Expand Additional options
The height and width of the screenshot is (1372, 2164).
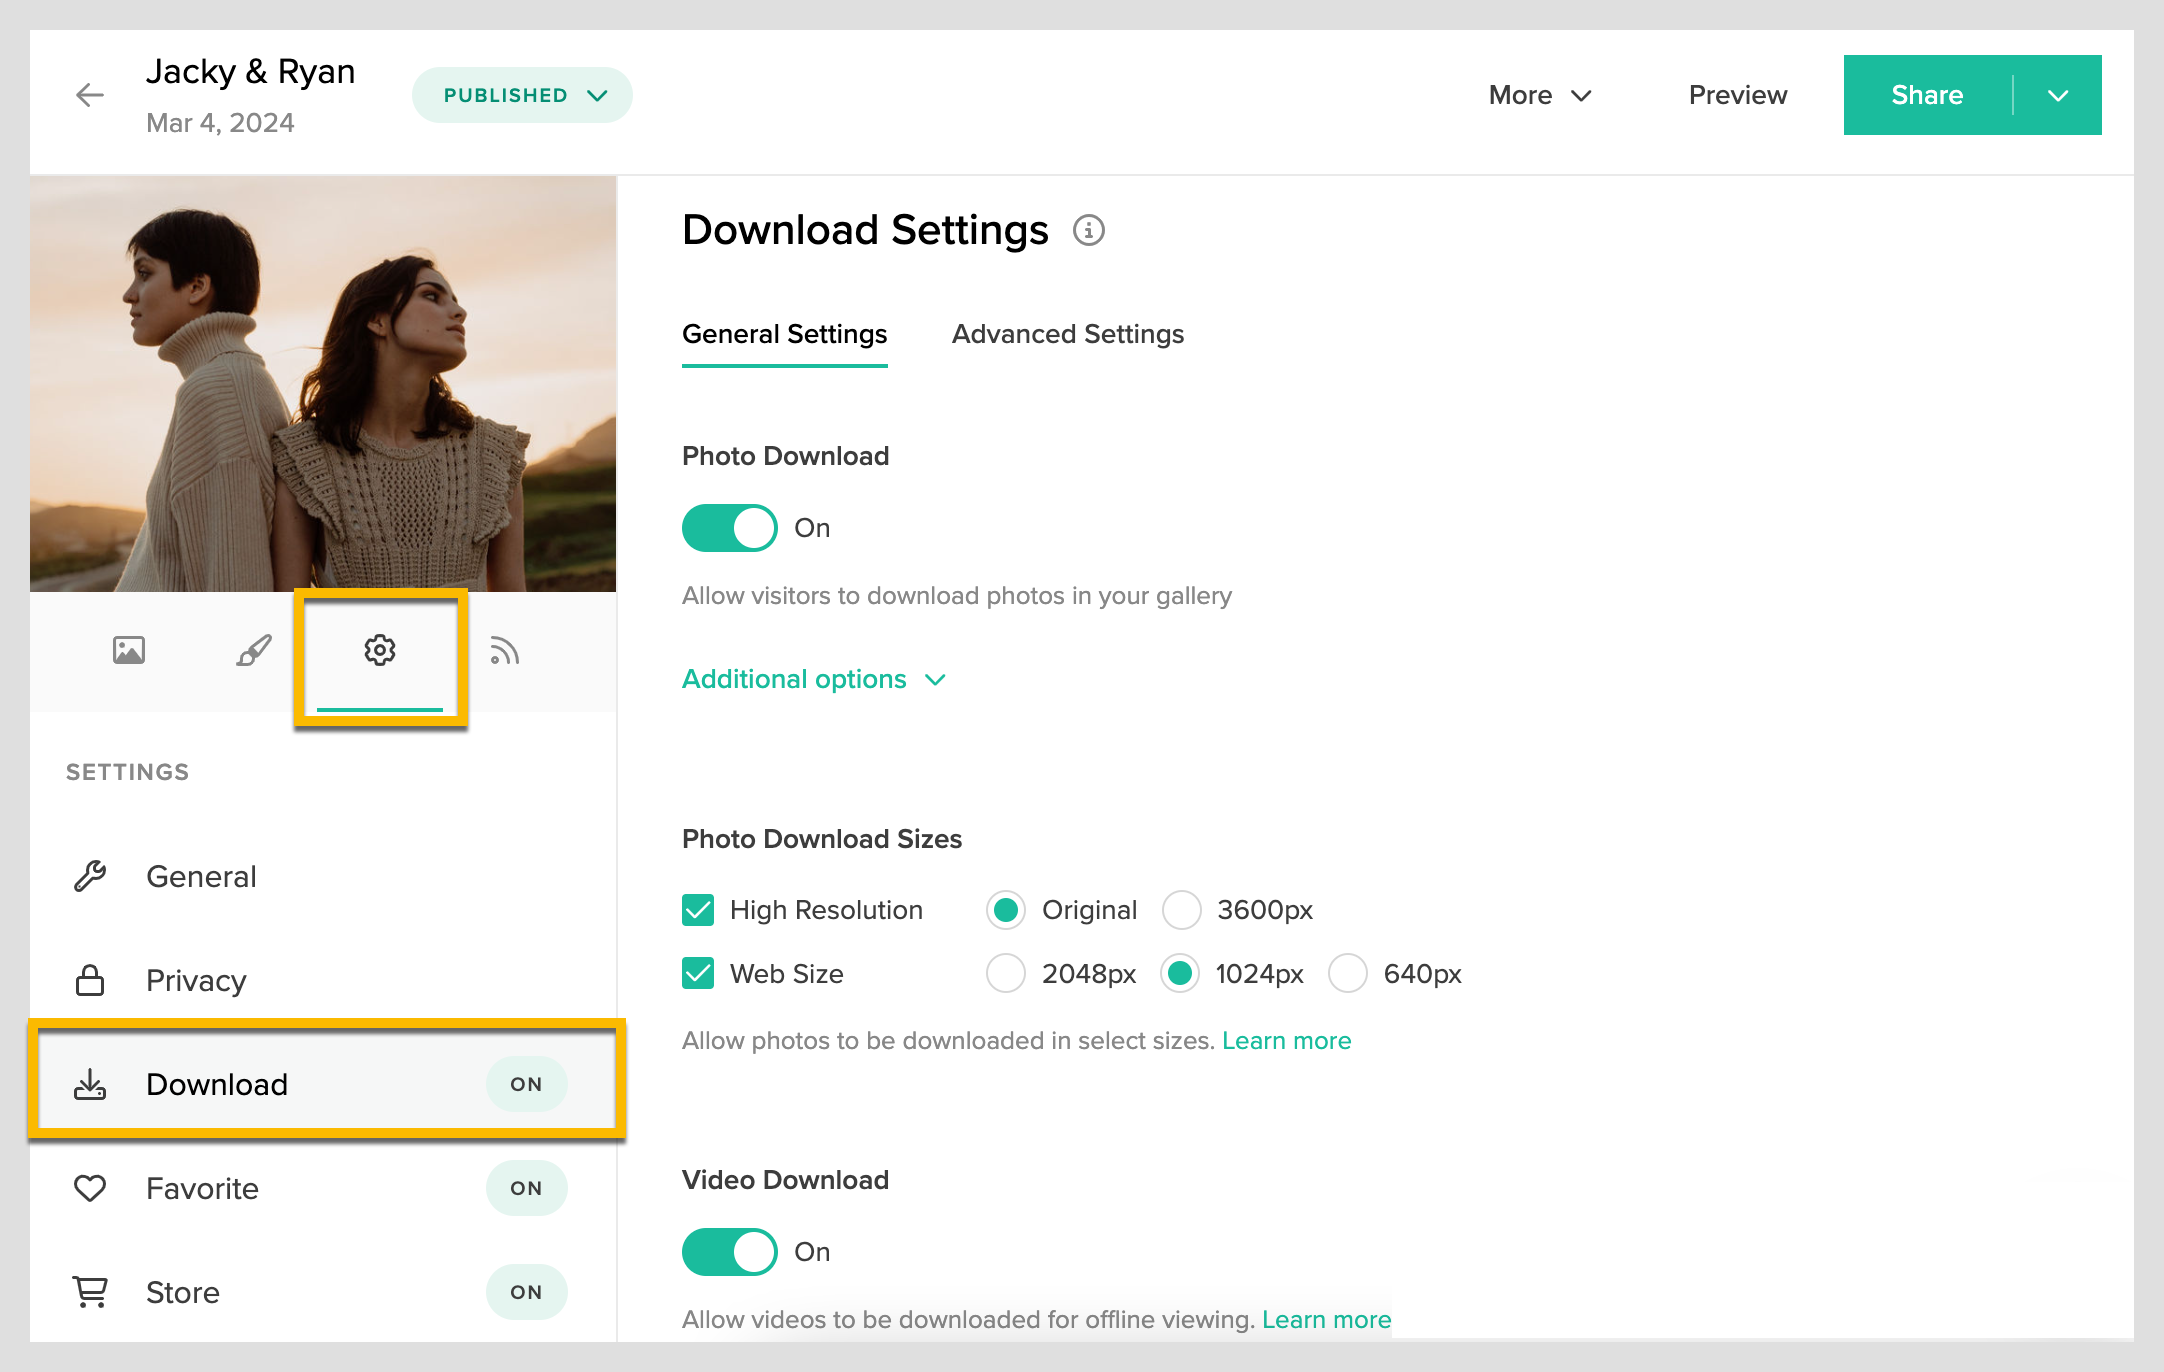(813, 679)
